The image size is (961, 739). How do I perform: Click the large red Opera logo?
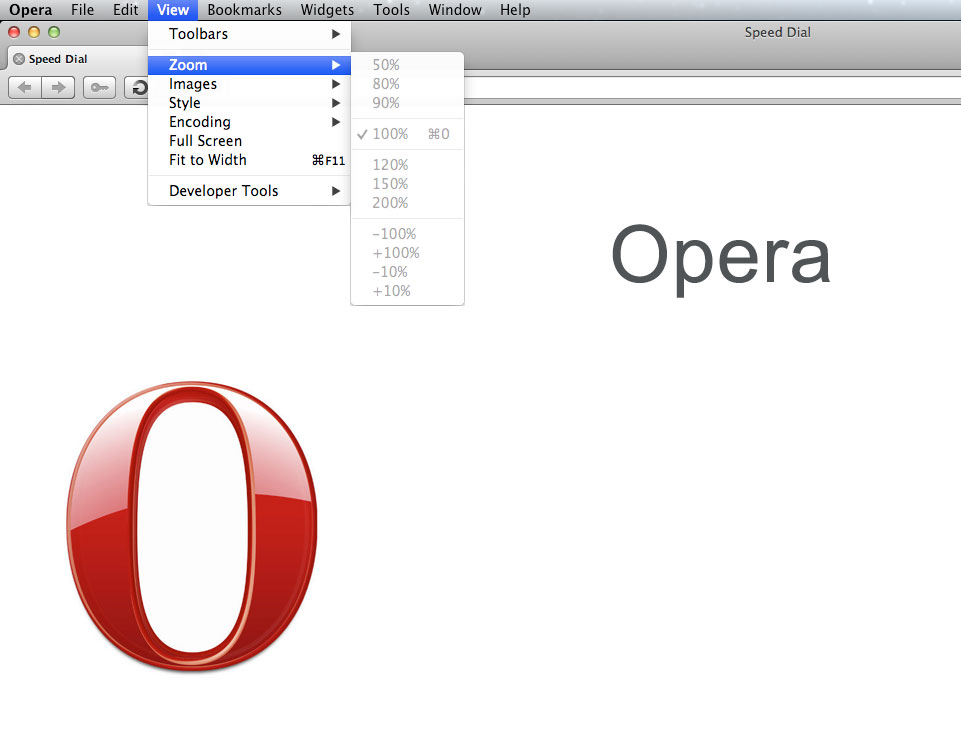tap(192, 526)
